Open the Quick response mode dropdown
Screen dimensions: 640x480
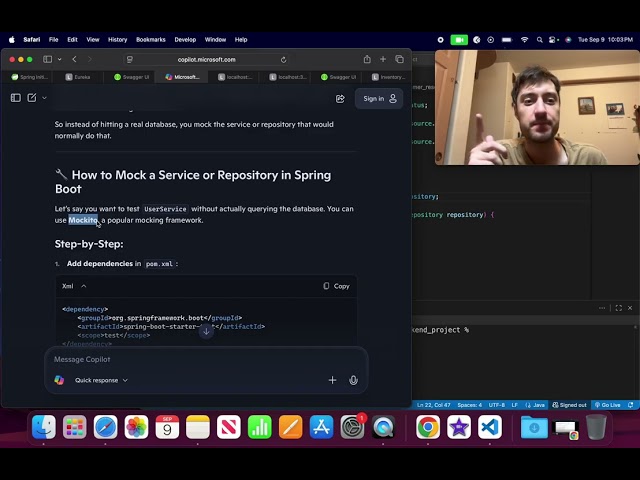101,380
